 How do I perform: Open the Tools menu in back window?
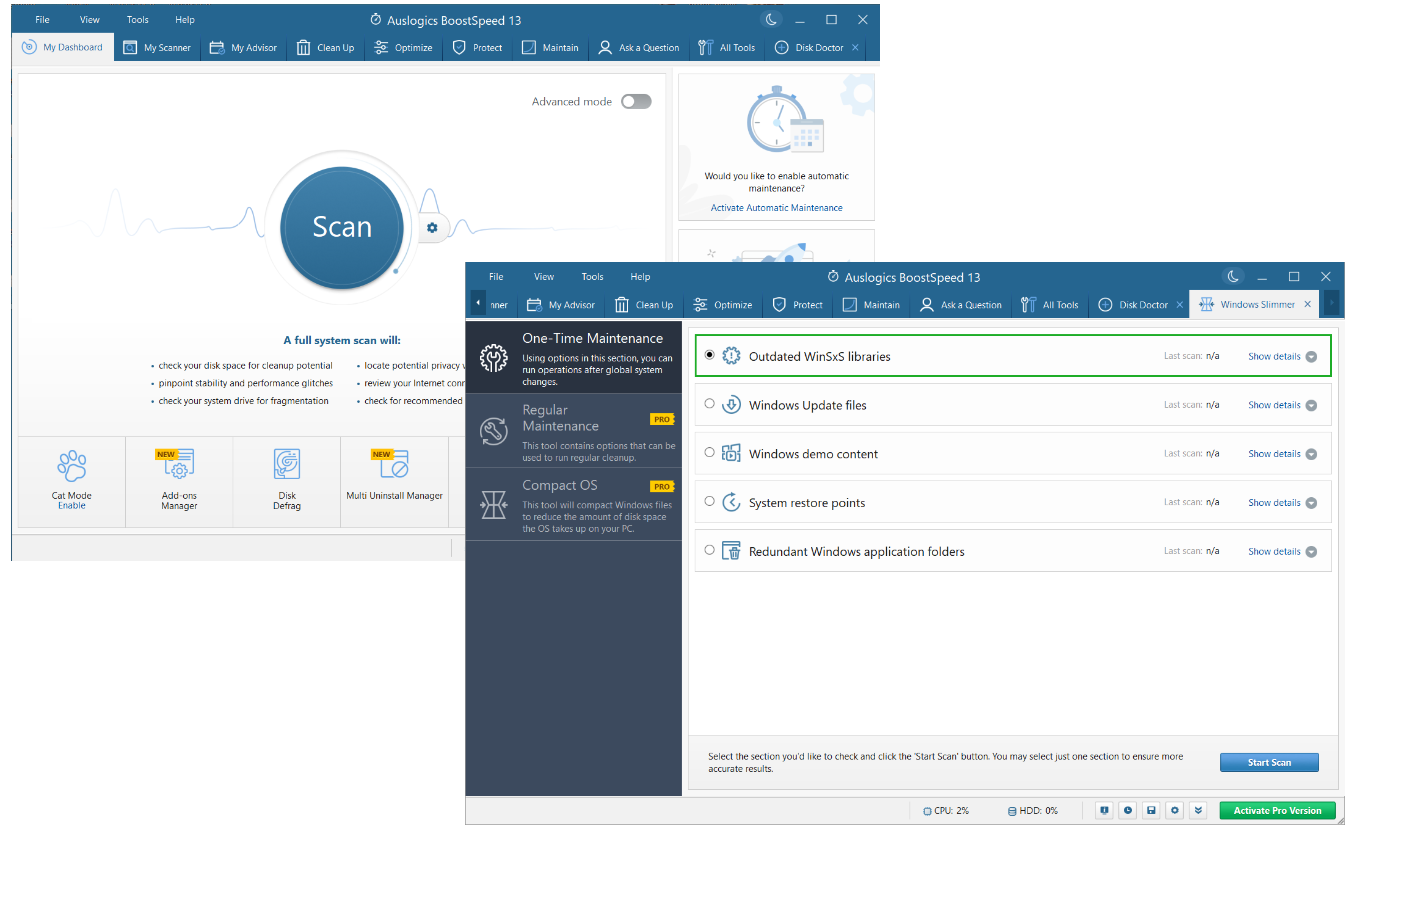[138, 20]
